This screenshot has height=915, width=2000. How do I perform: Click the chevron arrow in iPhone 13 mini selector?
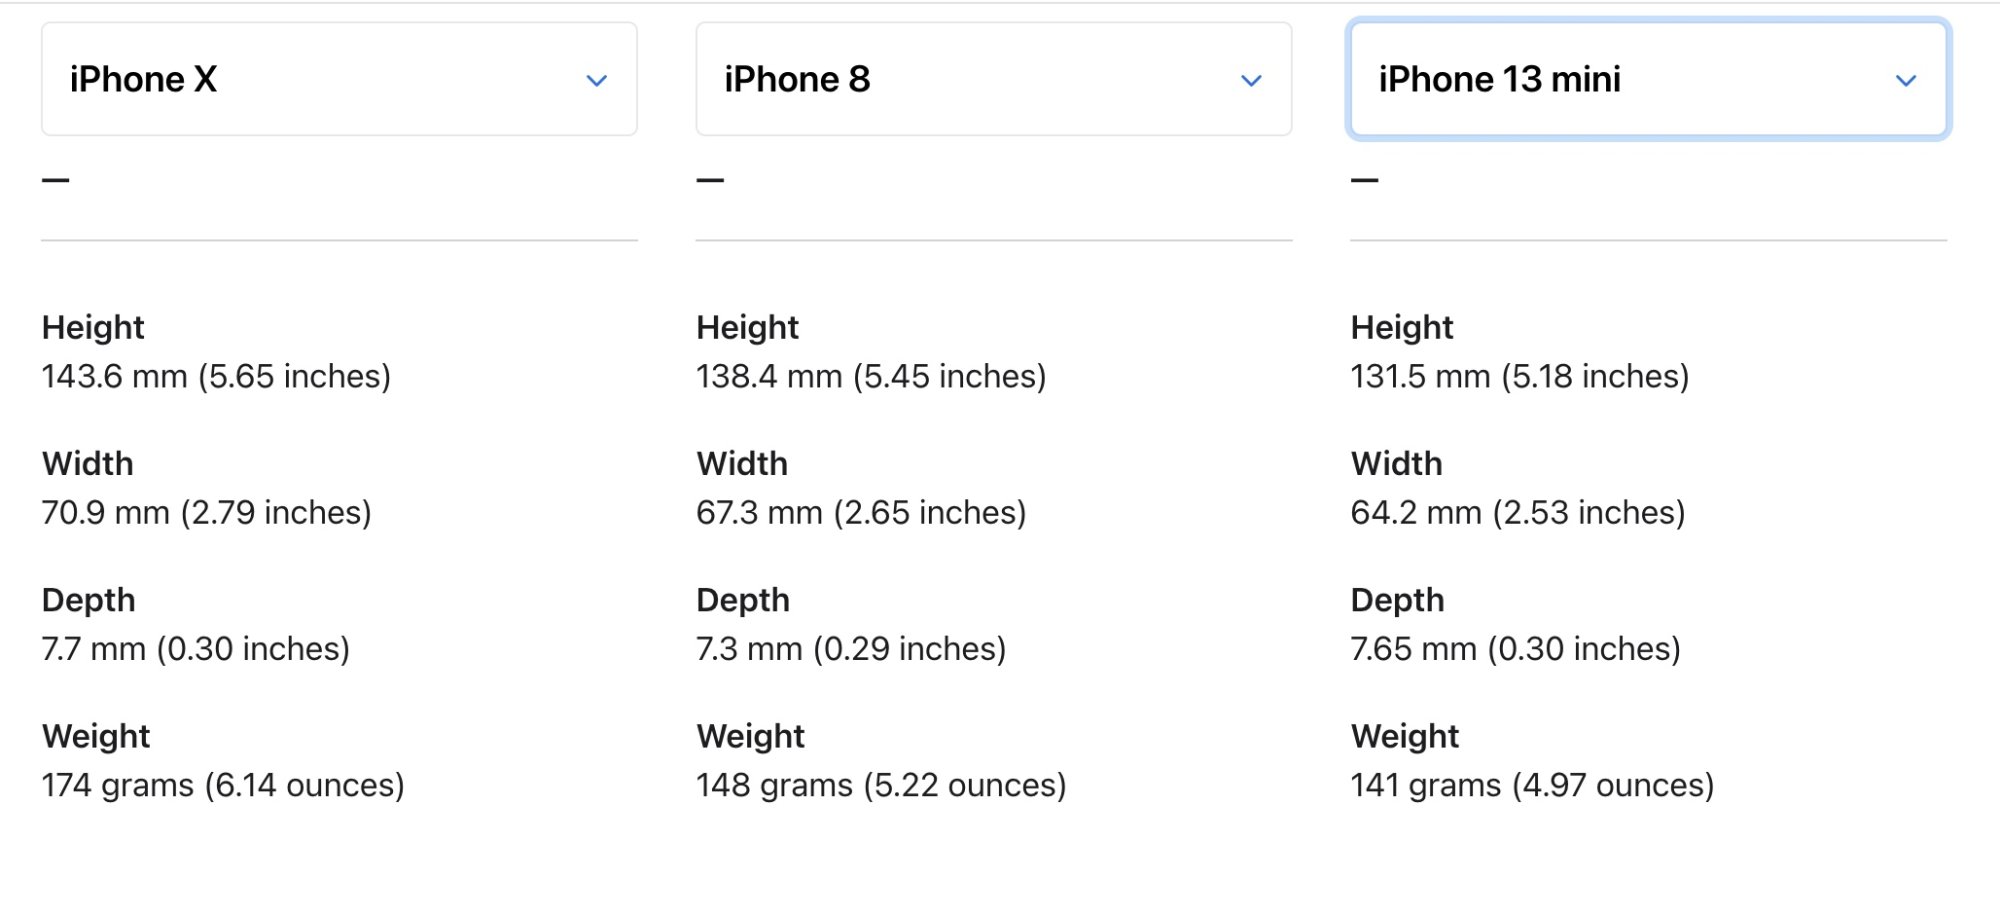[1906, 81]
